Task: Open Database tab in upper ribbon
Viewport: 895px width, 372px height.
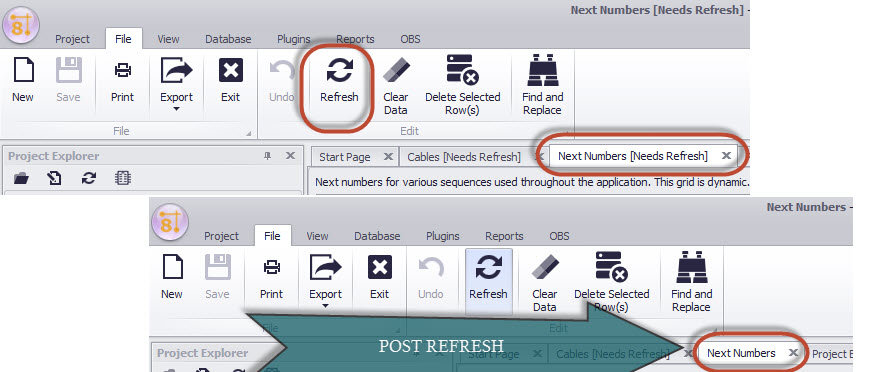Action: [x=228, y=39]
